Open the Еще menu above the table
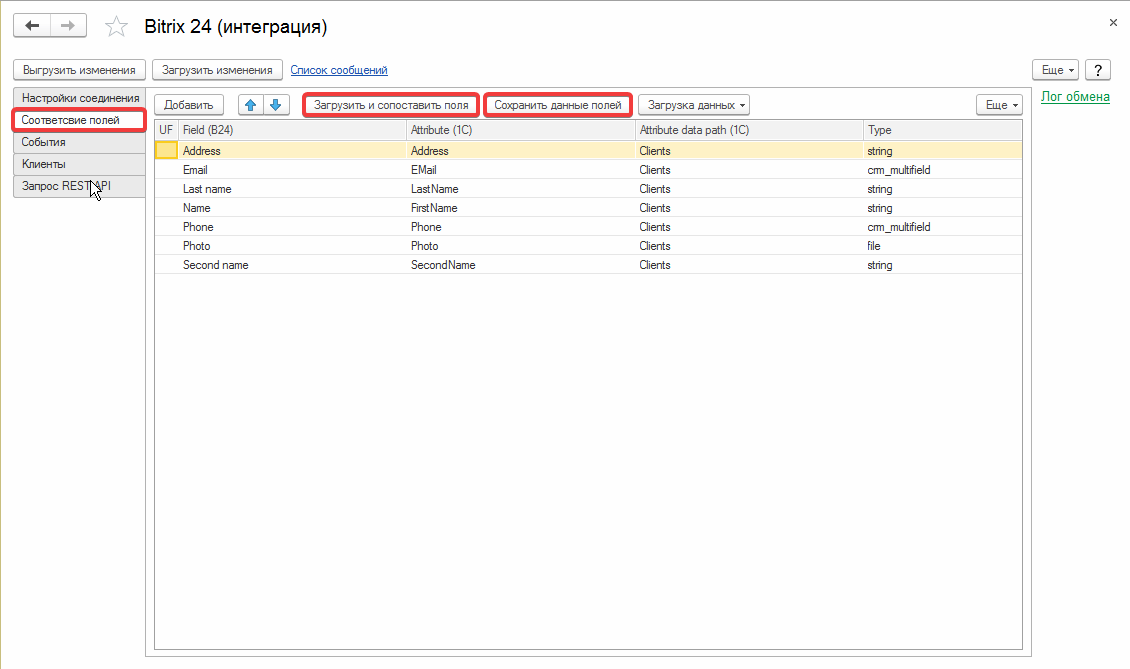 [x=1000, y=105]
